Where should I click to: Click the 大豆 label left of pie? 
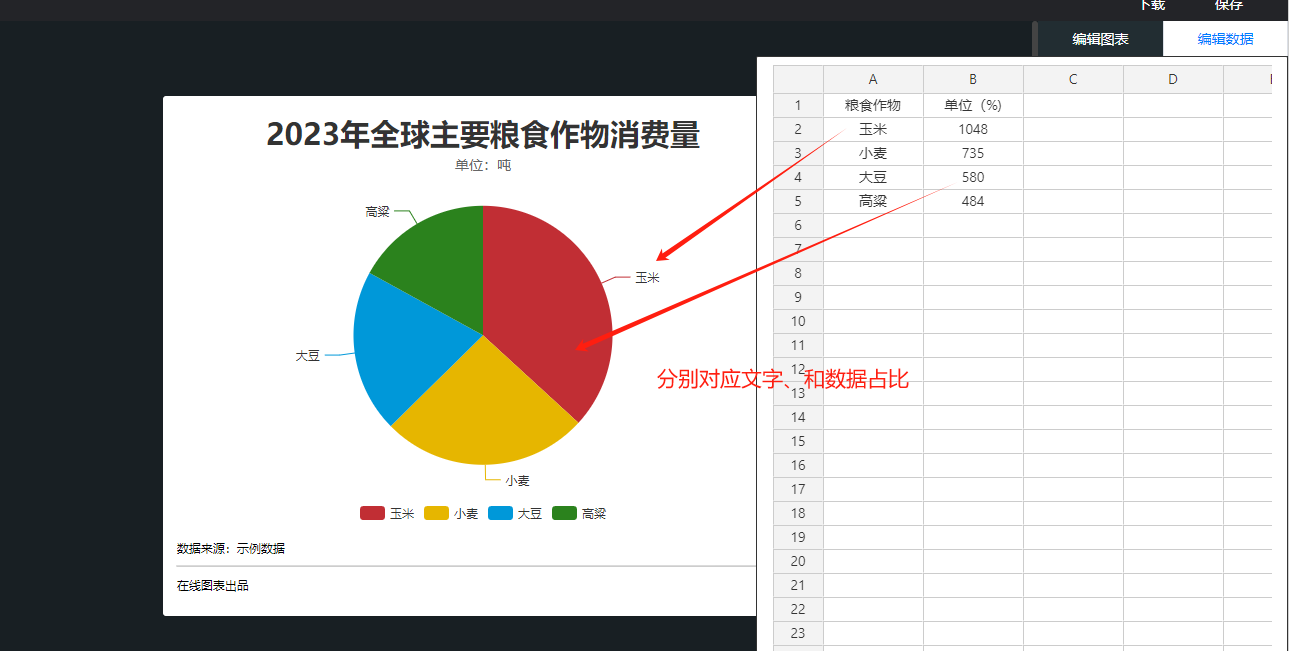[x=307, y=355]
